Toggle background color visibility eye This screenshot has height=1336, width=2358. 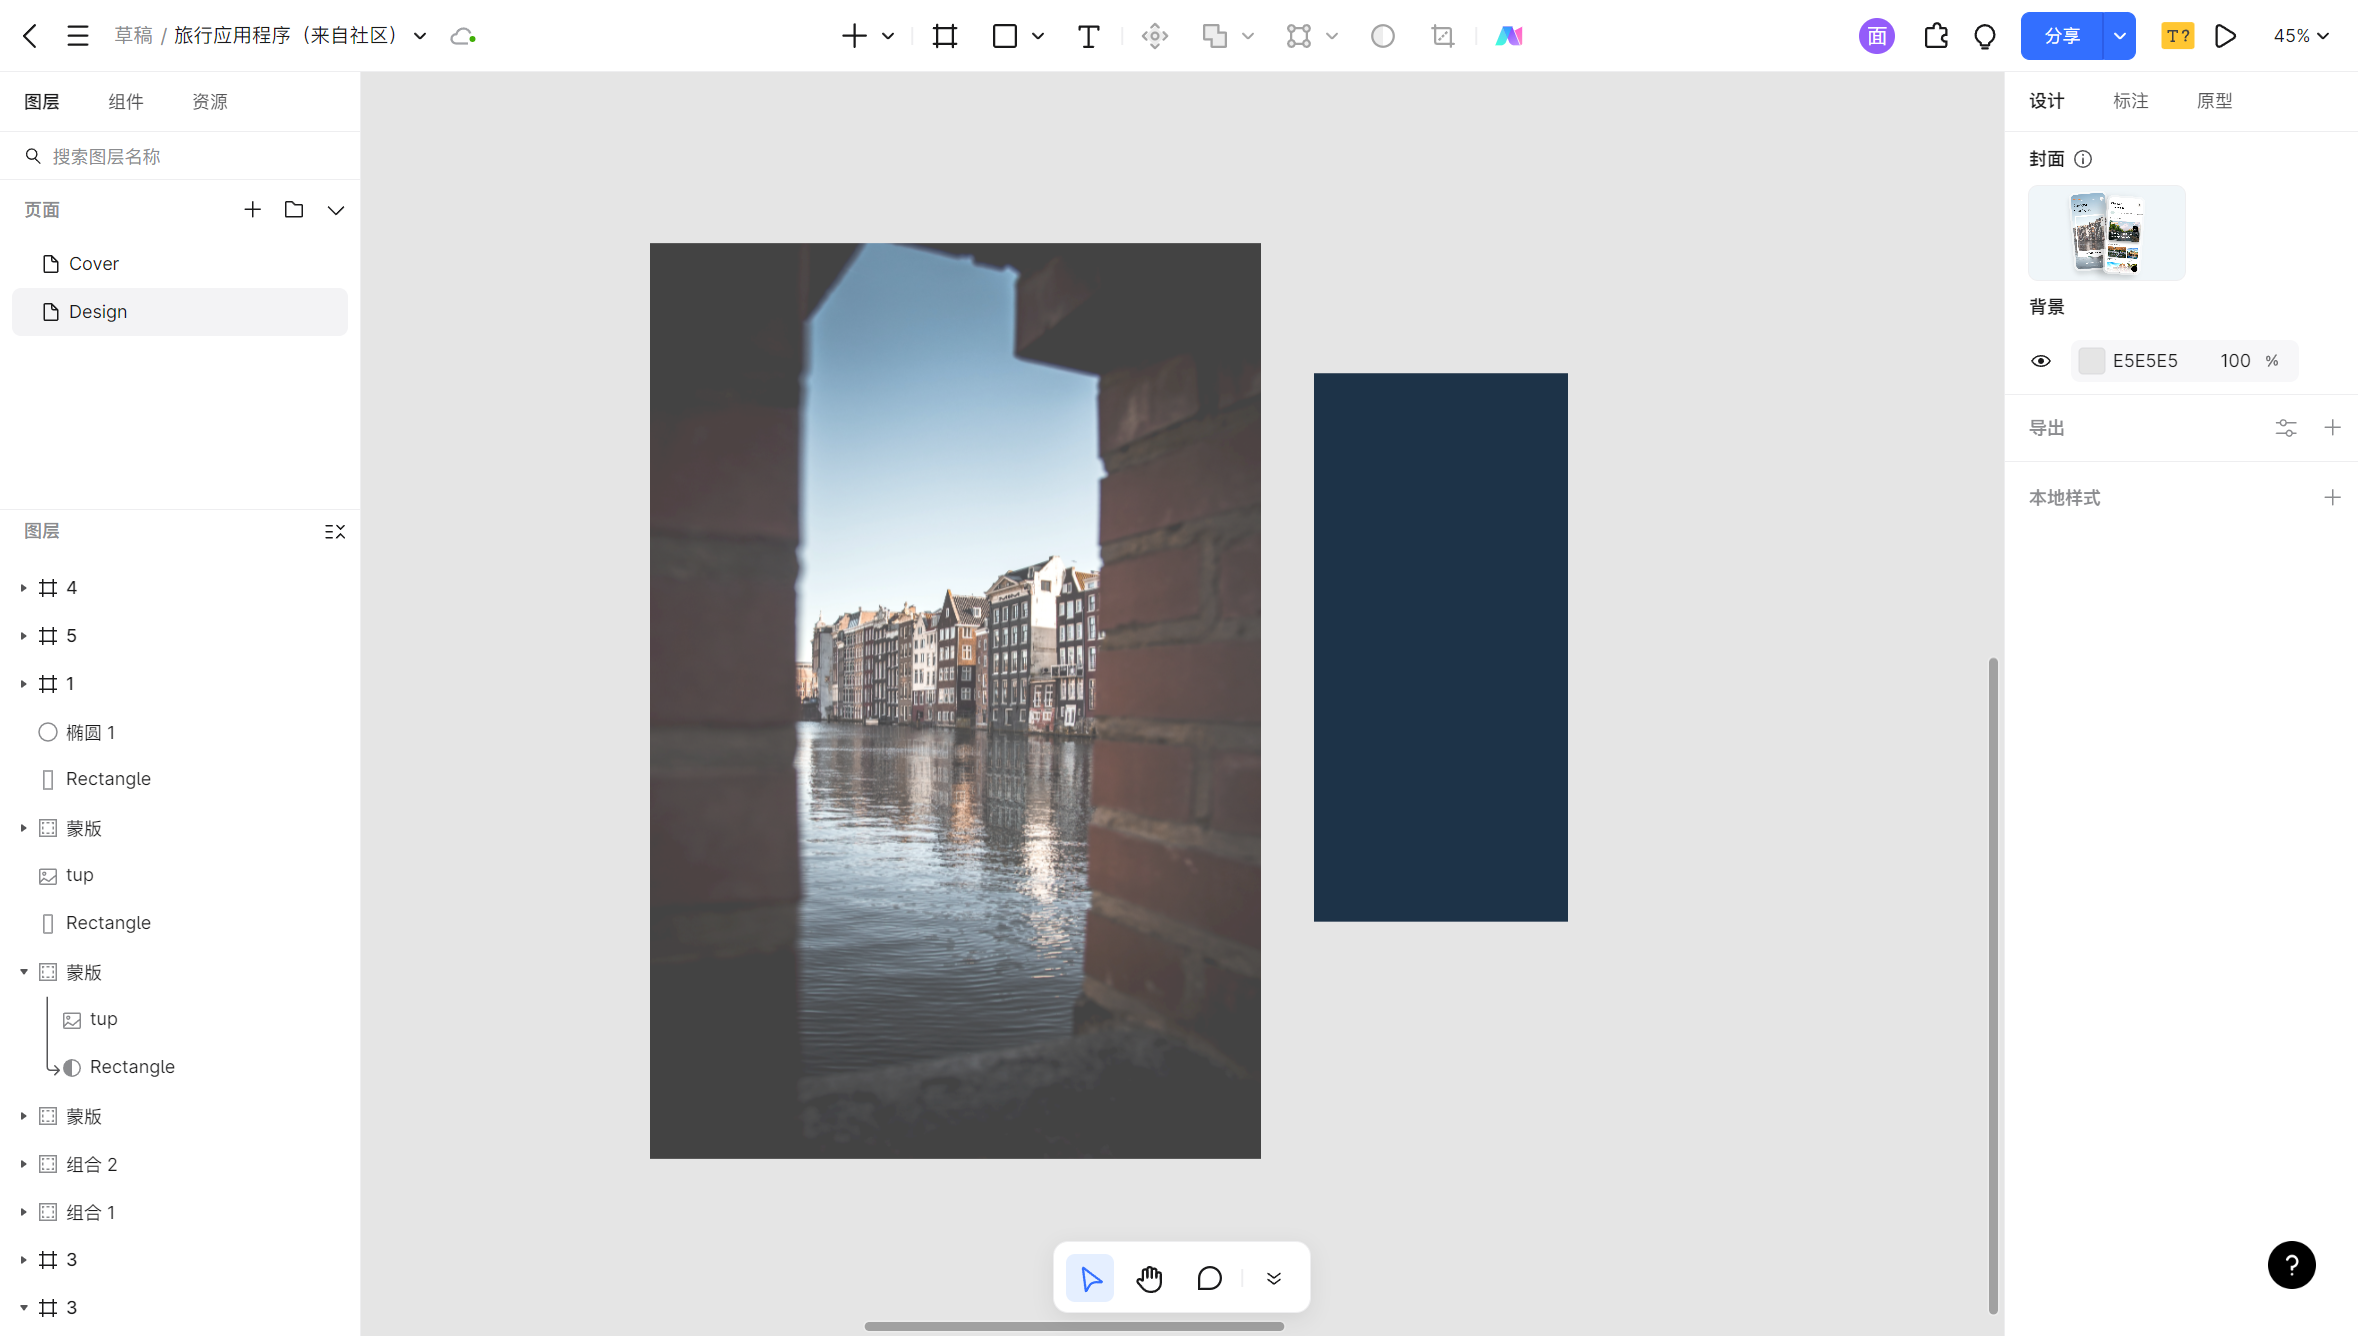click(x=2041, y=361)
